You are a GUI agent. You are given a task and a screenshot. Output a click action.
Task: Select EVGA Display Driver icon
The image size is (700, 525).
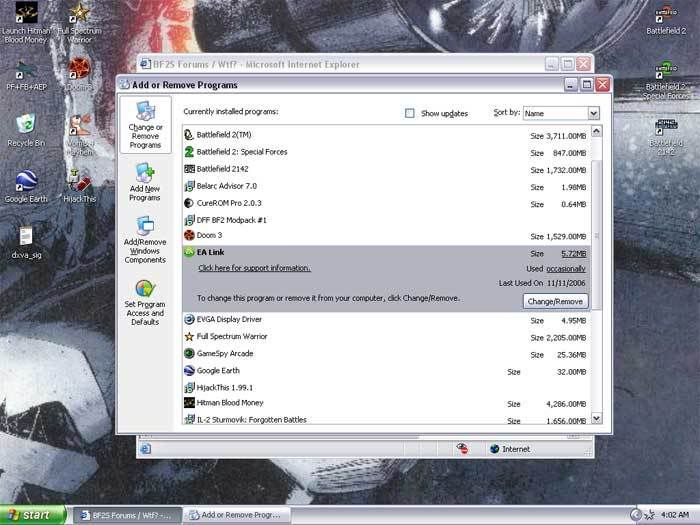[x=189, y=319]
